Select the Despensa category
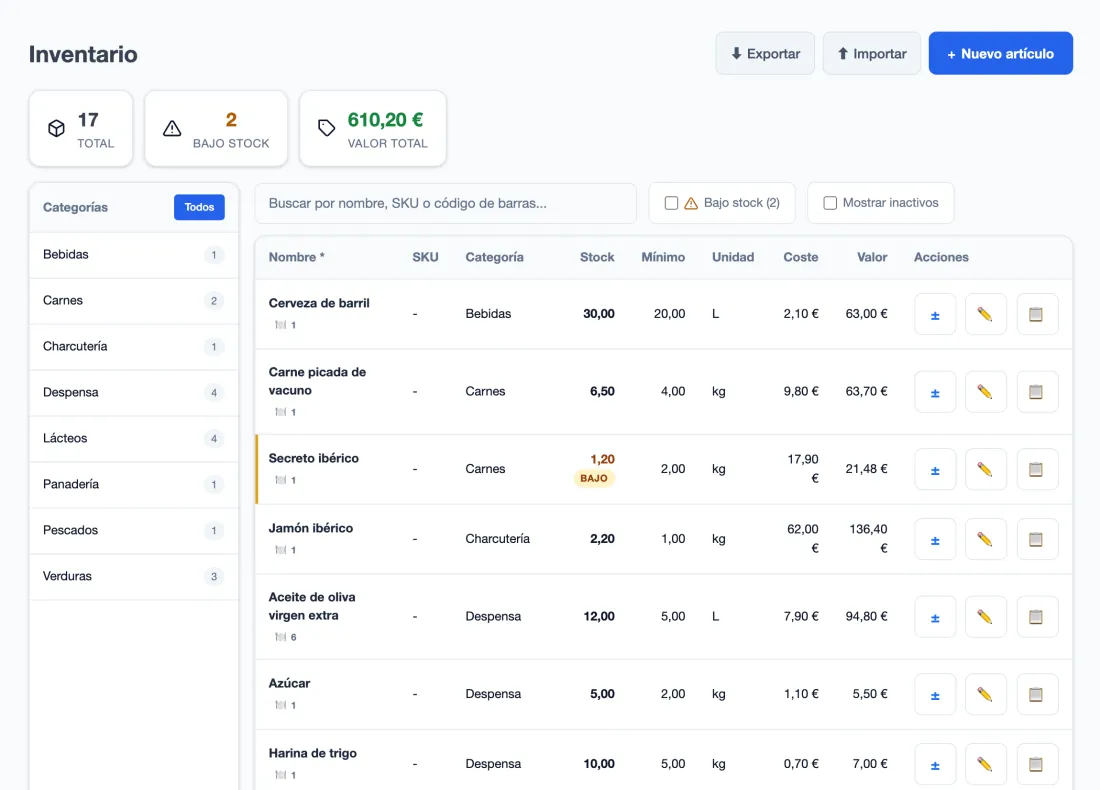The width and height of the screenshot is (1100, 790). [133, 393]
